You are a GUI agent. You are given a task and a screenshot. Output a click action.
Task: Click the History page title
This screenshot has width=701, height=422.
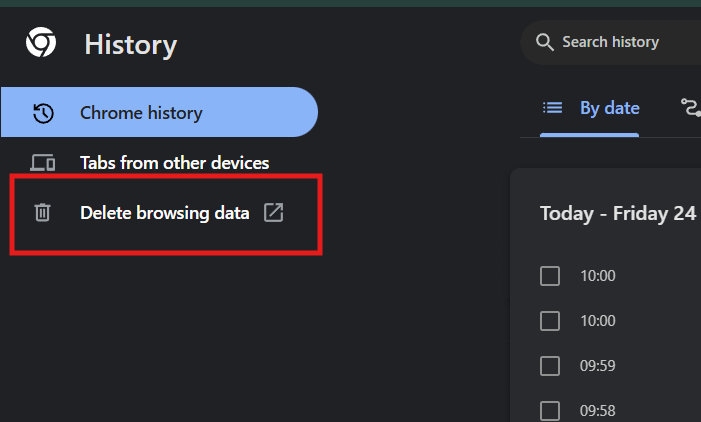(x=131, y=45)
